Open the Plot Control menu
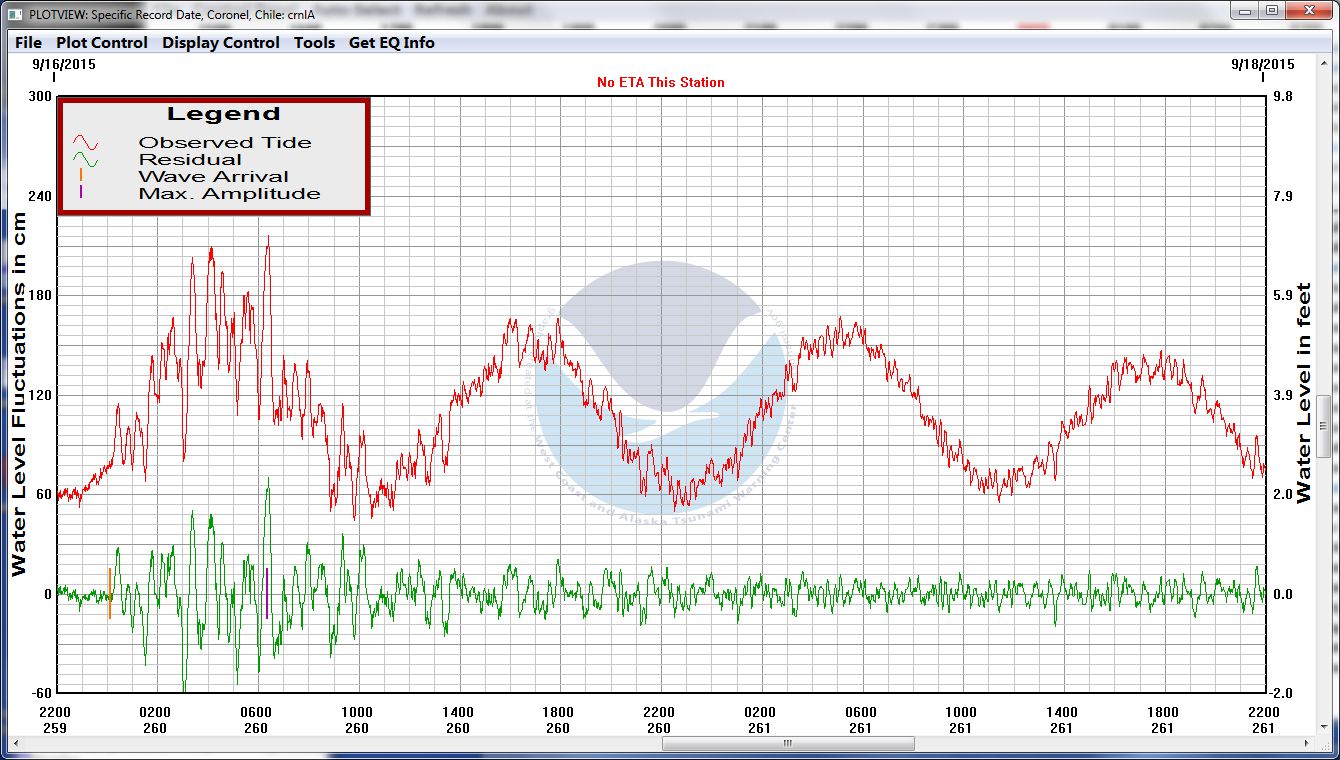Viewport: 1340px width, 760px height. [101, 43]
